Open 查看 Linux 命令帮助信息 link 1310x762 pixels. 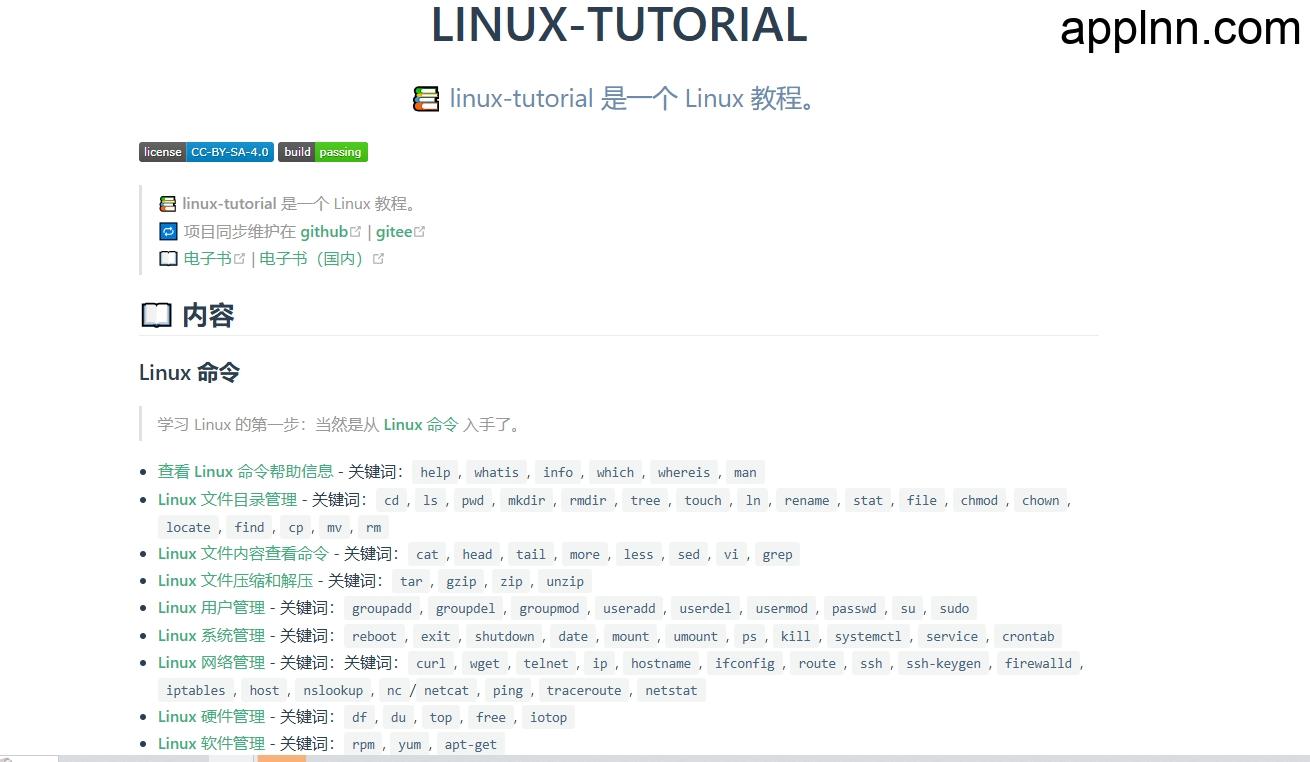[246, 471]
